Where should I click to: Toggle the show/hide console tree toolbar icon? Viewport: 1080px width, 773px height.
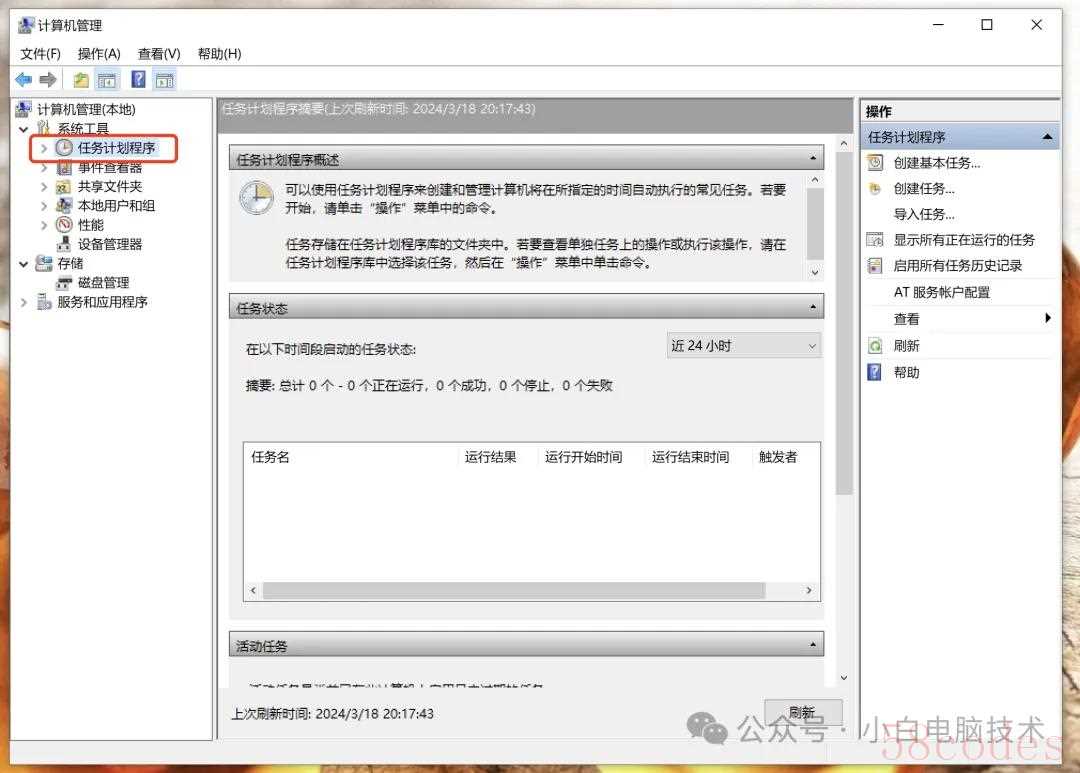[x=107, y=80]
